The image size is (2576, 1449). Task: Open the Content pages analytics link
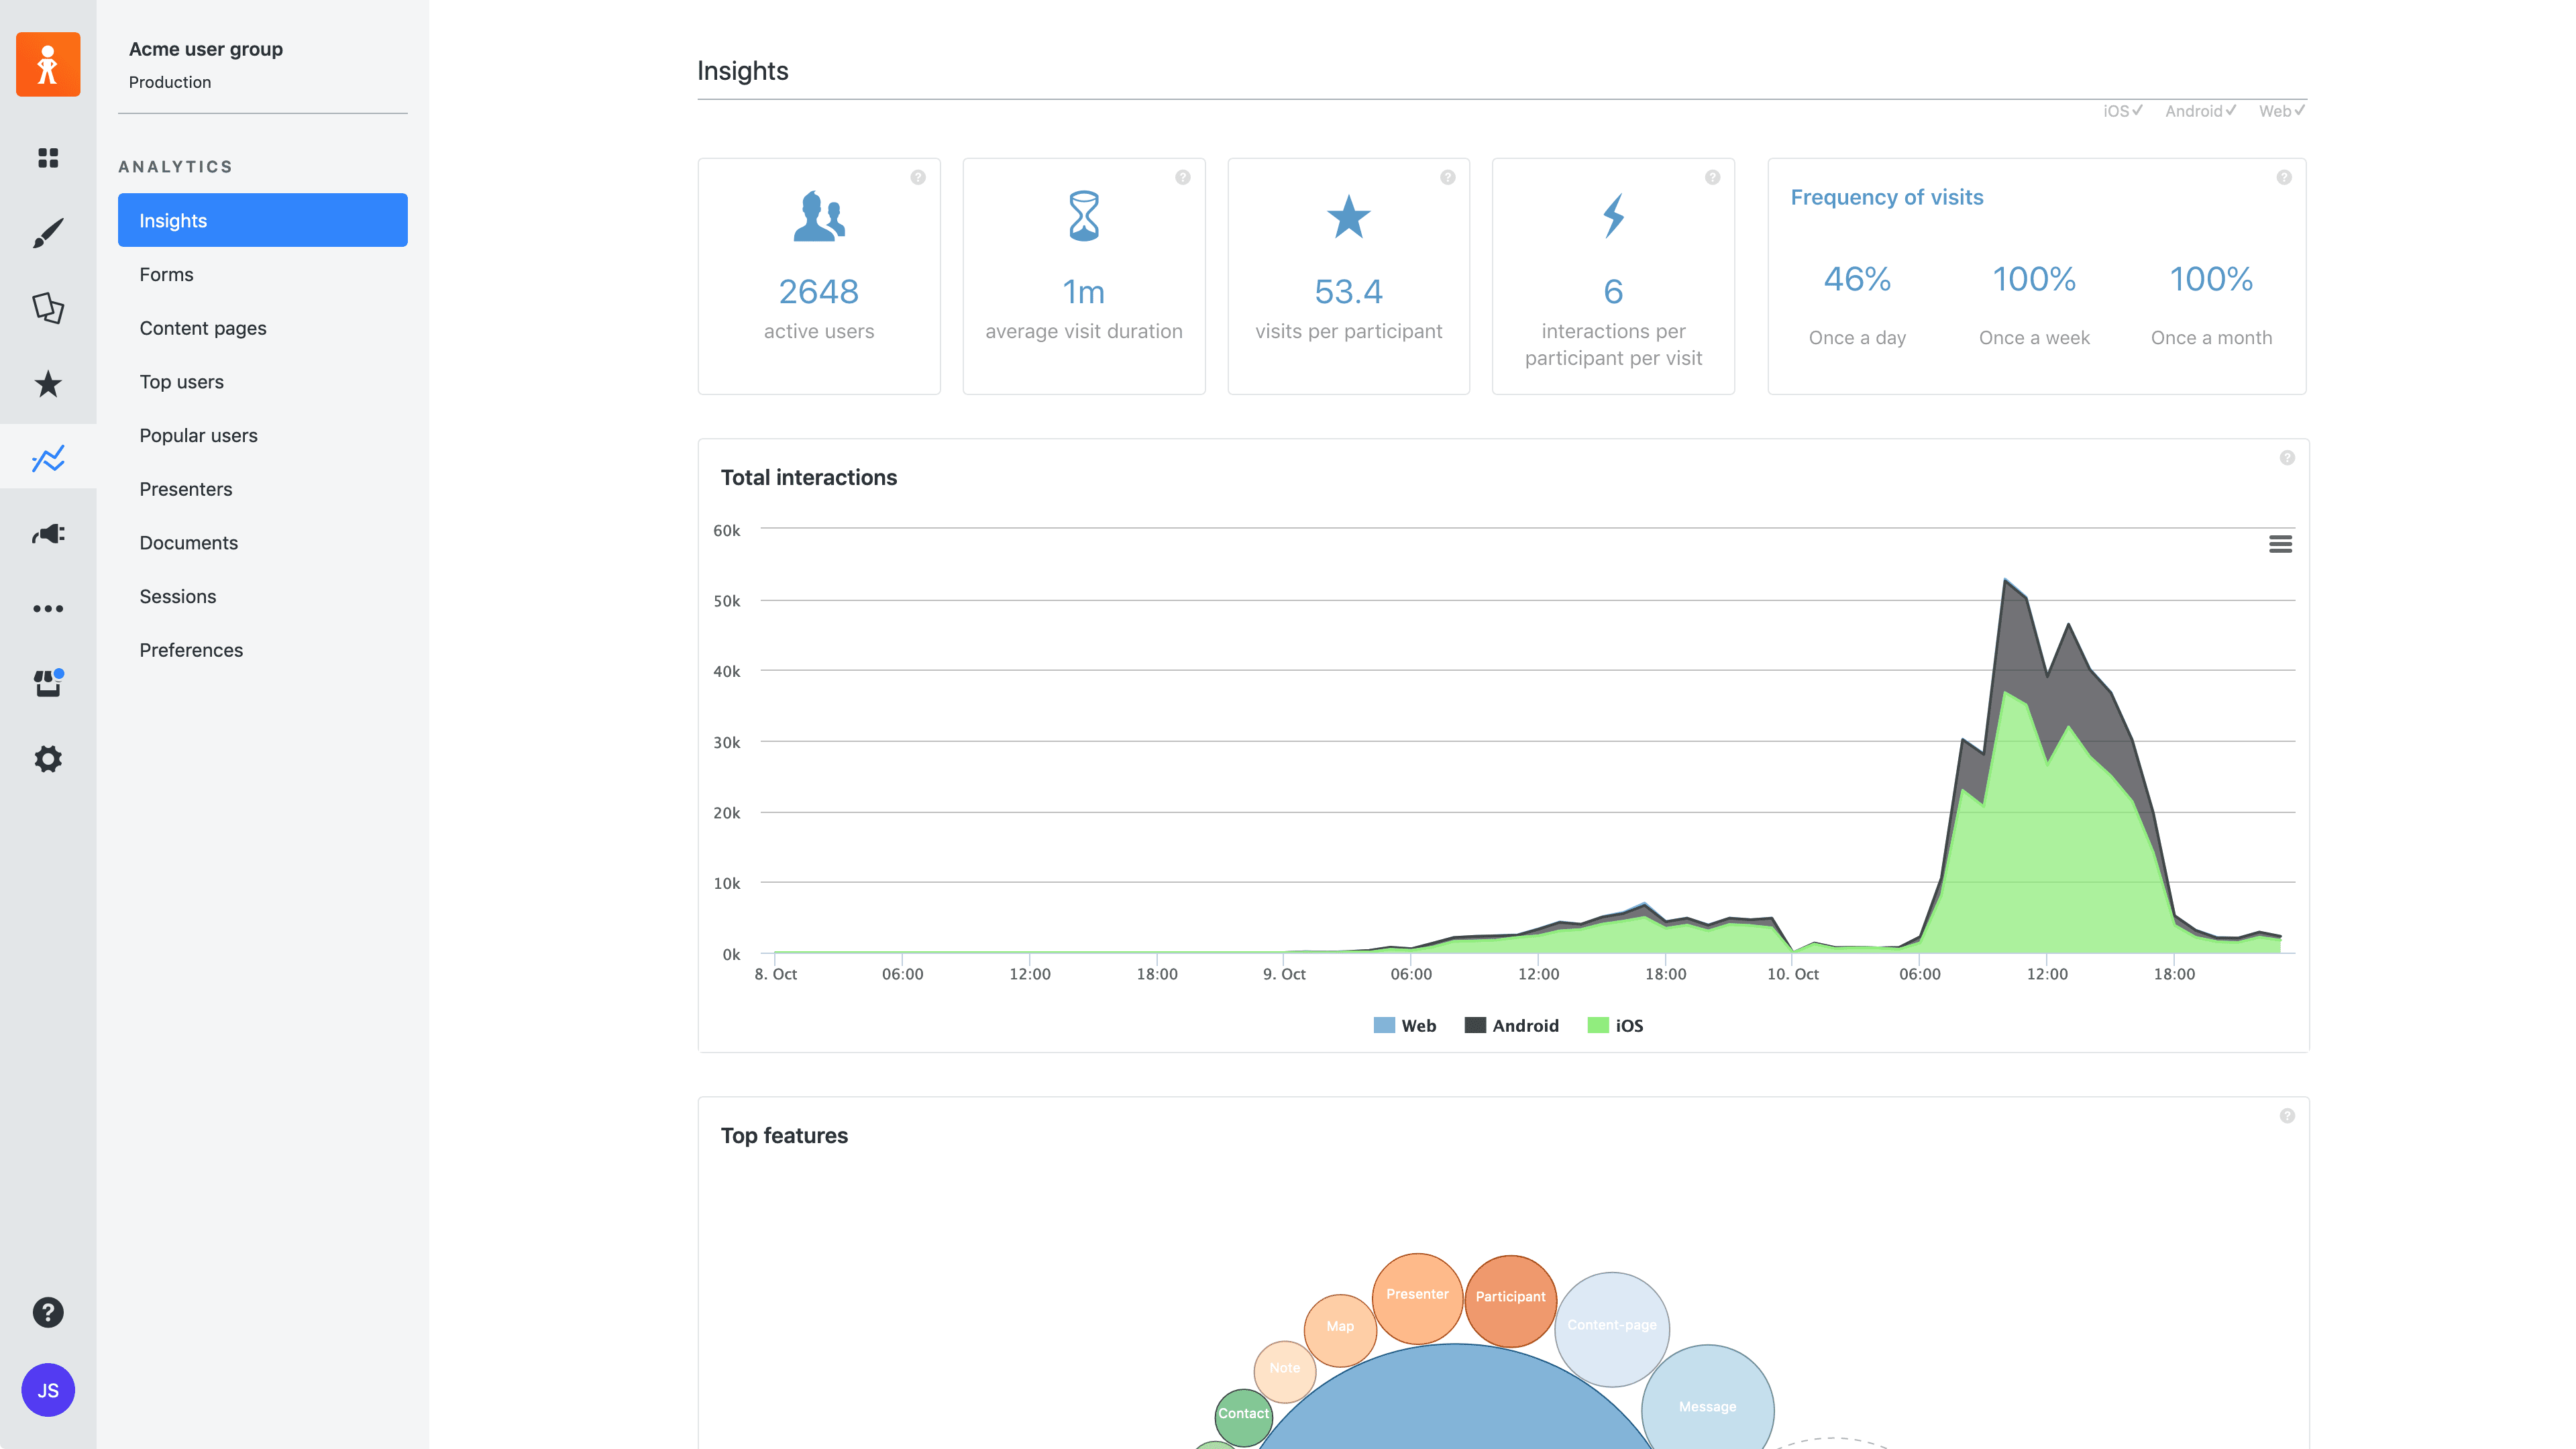[x=203, y=328]
